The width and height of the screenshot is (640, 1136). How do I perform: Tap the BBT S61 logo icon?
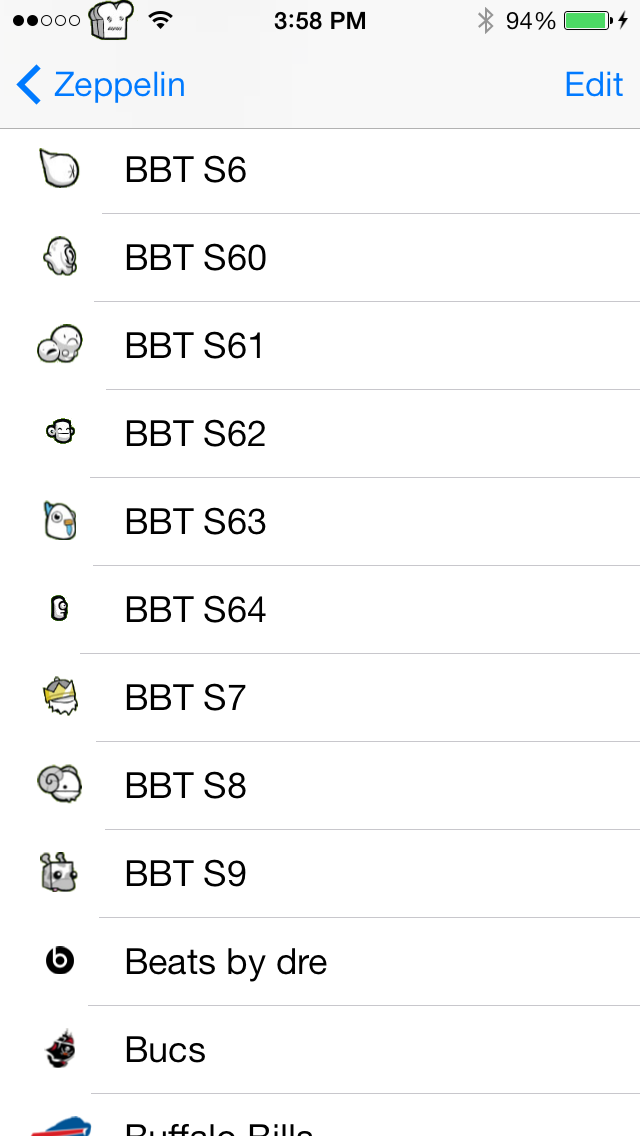(59, 344)
